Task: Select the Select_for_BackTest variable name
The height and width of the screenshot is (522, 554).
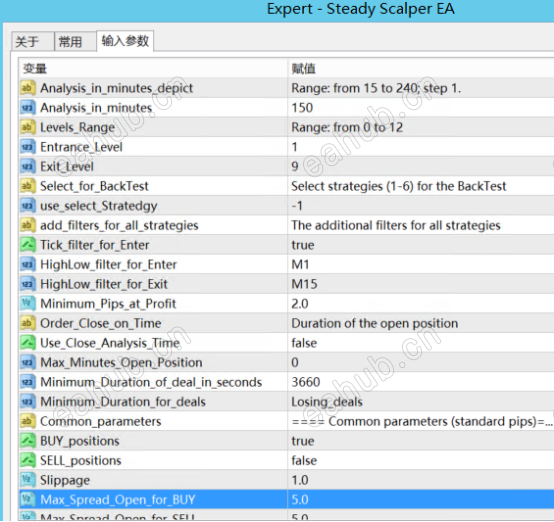Action: (x=94, y=186)
